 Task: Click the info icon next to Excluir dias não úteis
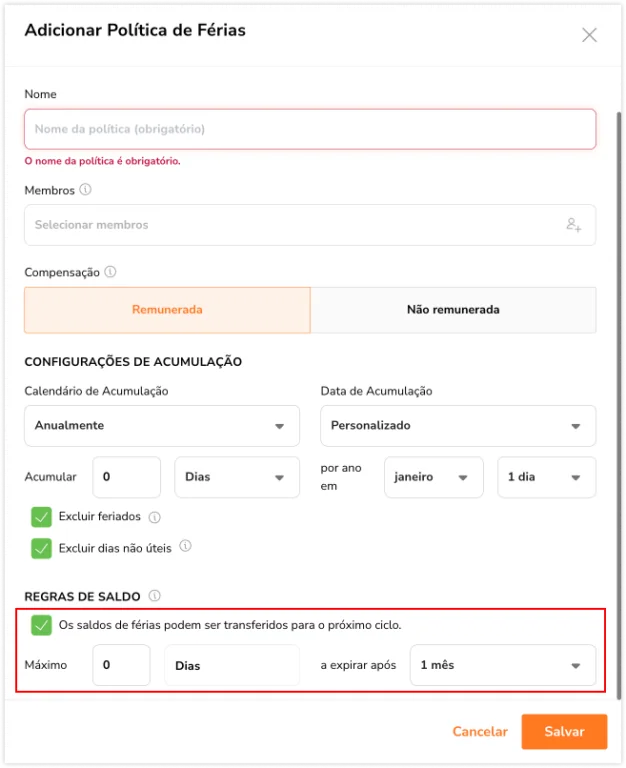(x=185, y=546)
